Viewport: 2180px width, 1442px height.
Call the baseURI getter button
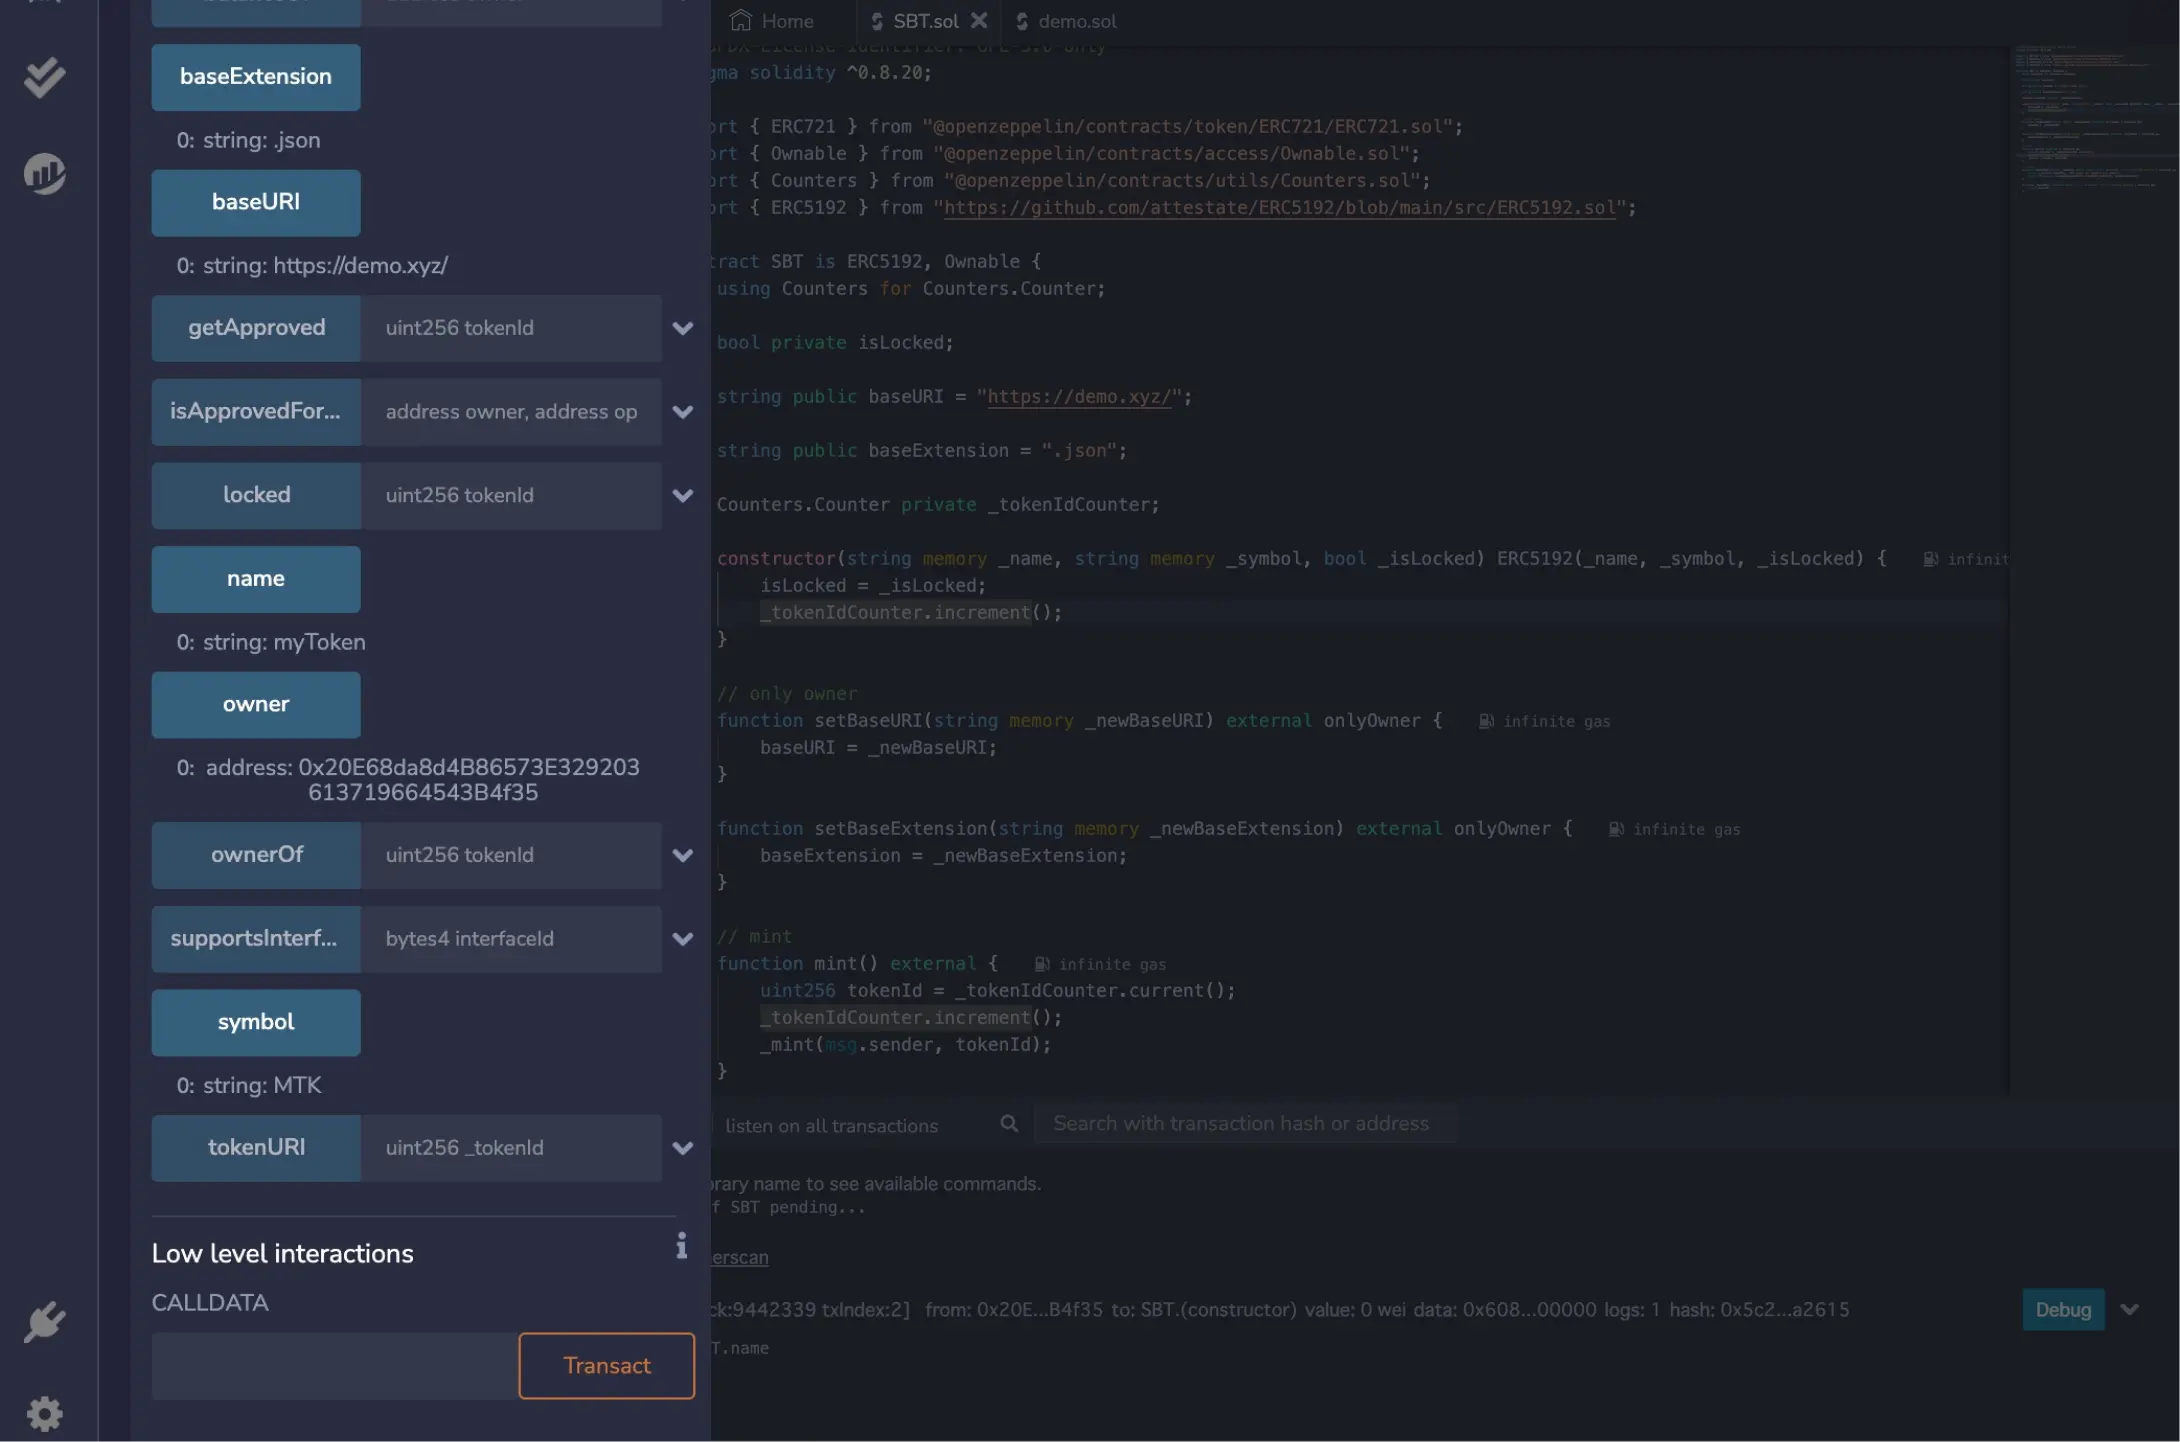(256, 202)
